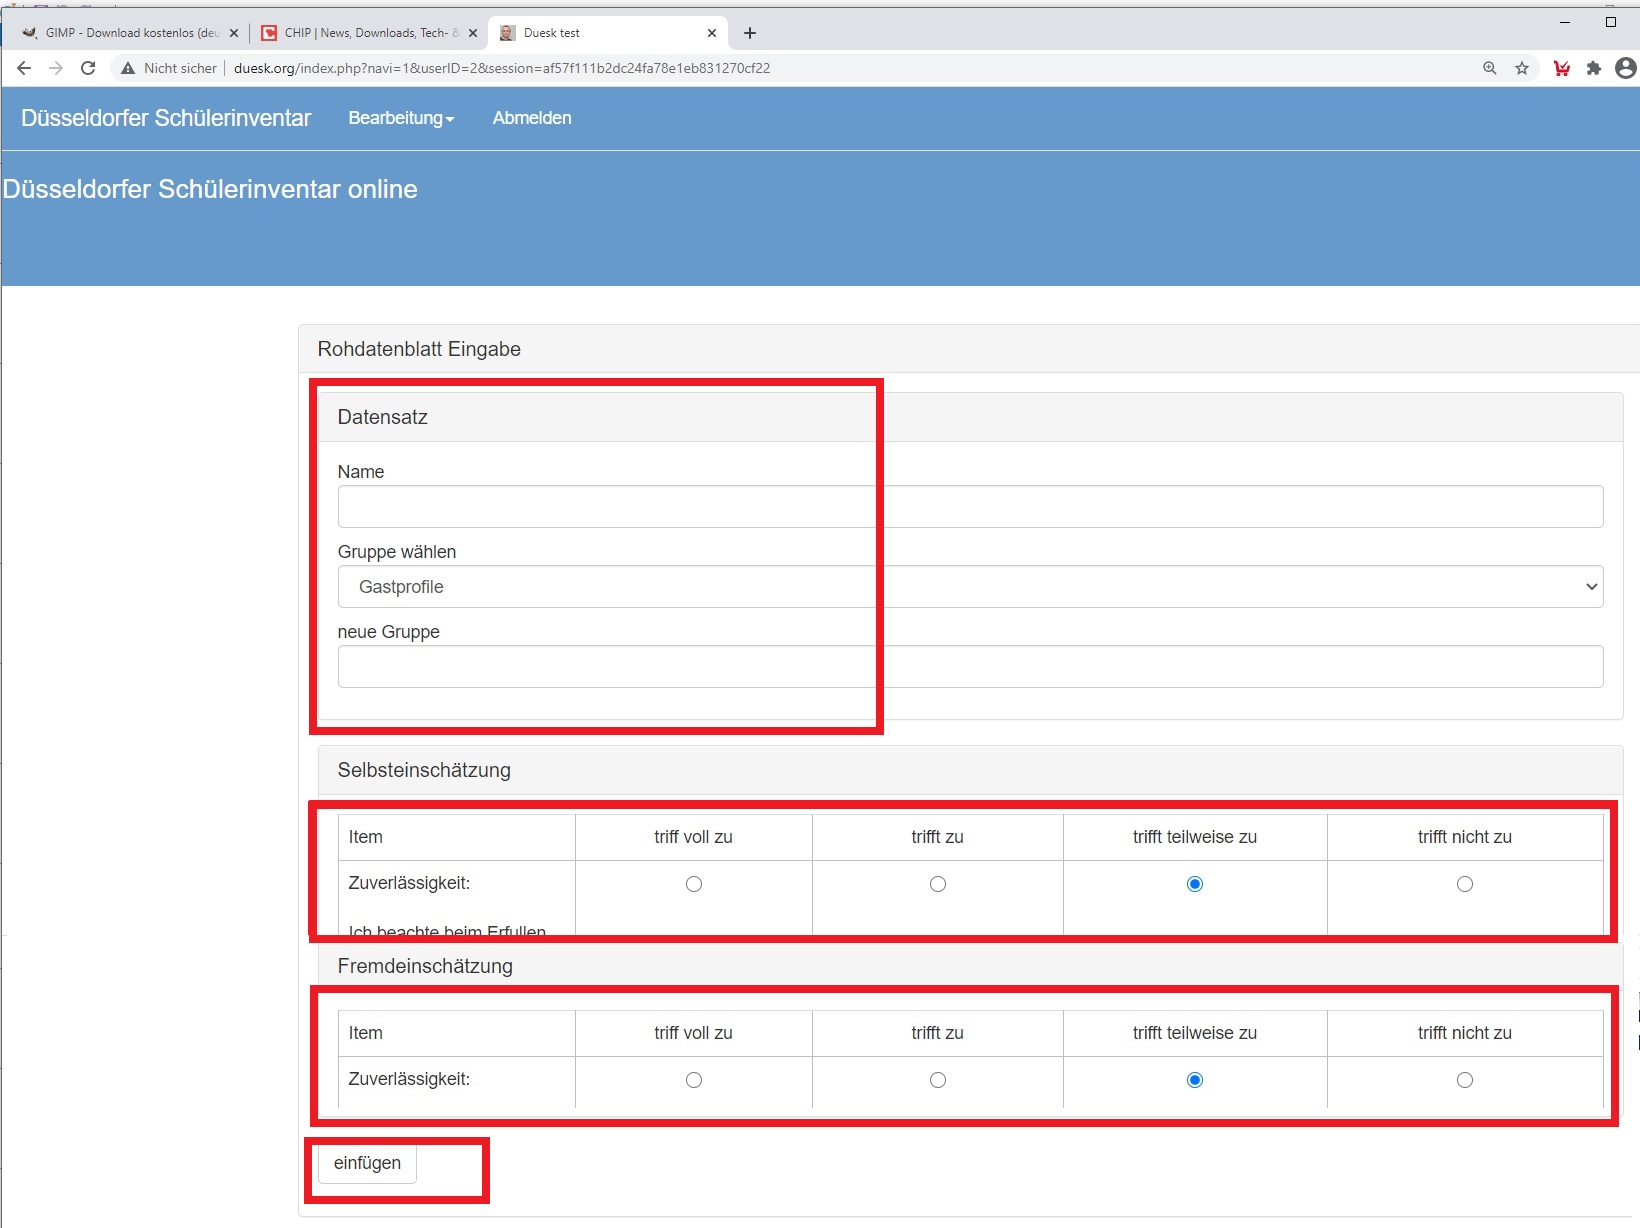Click the Düsseldorfer Schülerinventar brand link

166,118
